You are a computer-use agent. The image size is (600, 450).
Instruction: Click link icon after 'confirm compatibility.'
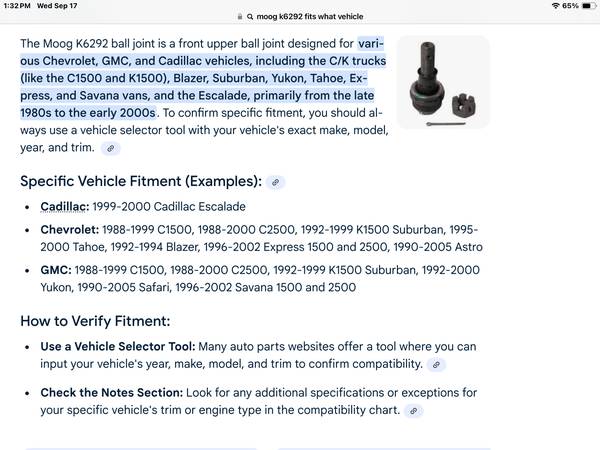436,365
